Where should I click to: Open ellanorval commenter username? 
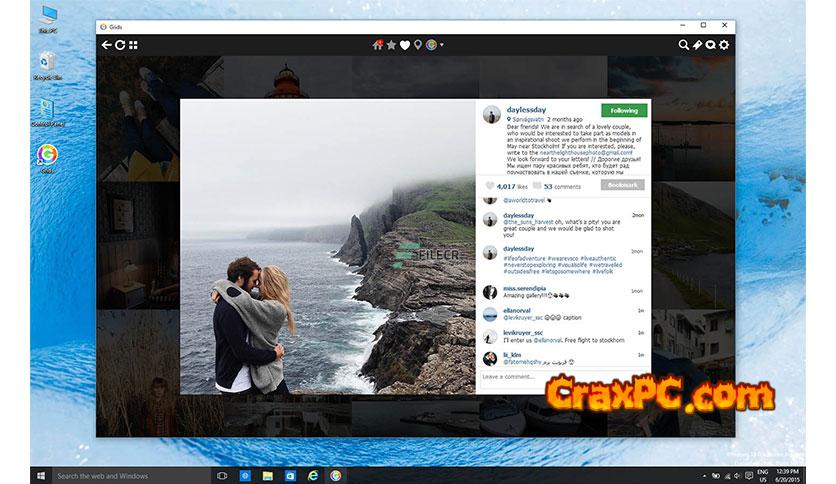pos(517,310)
